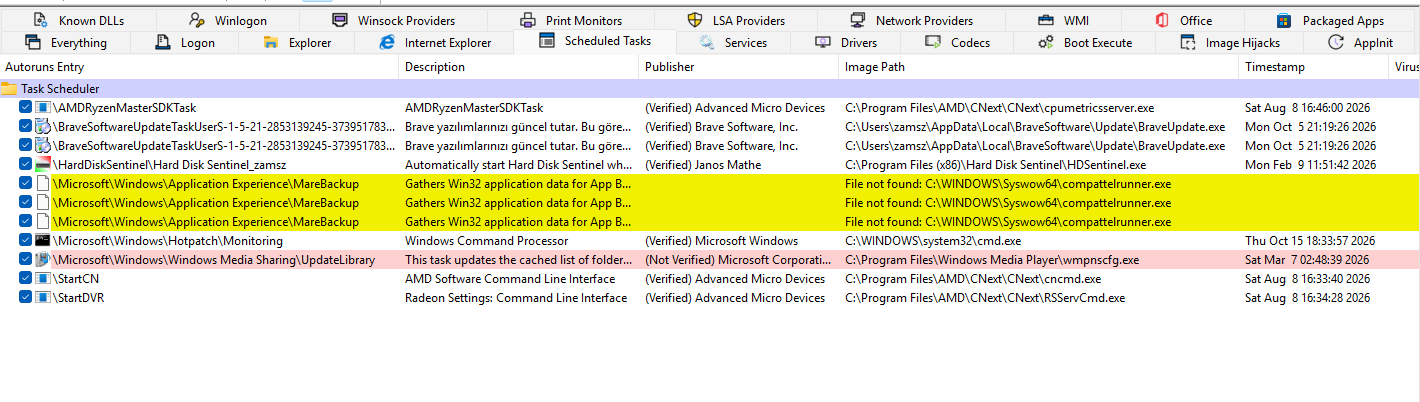Switch to the Winlogon tab

coord(227,20)
